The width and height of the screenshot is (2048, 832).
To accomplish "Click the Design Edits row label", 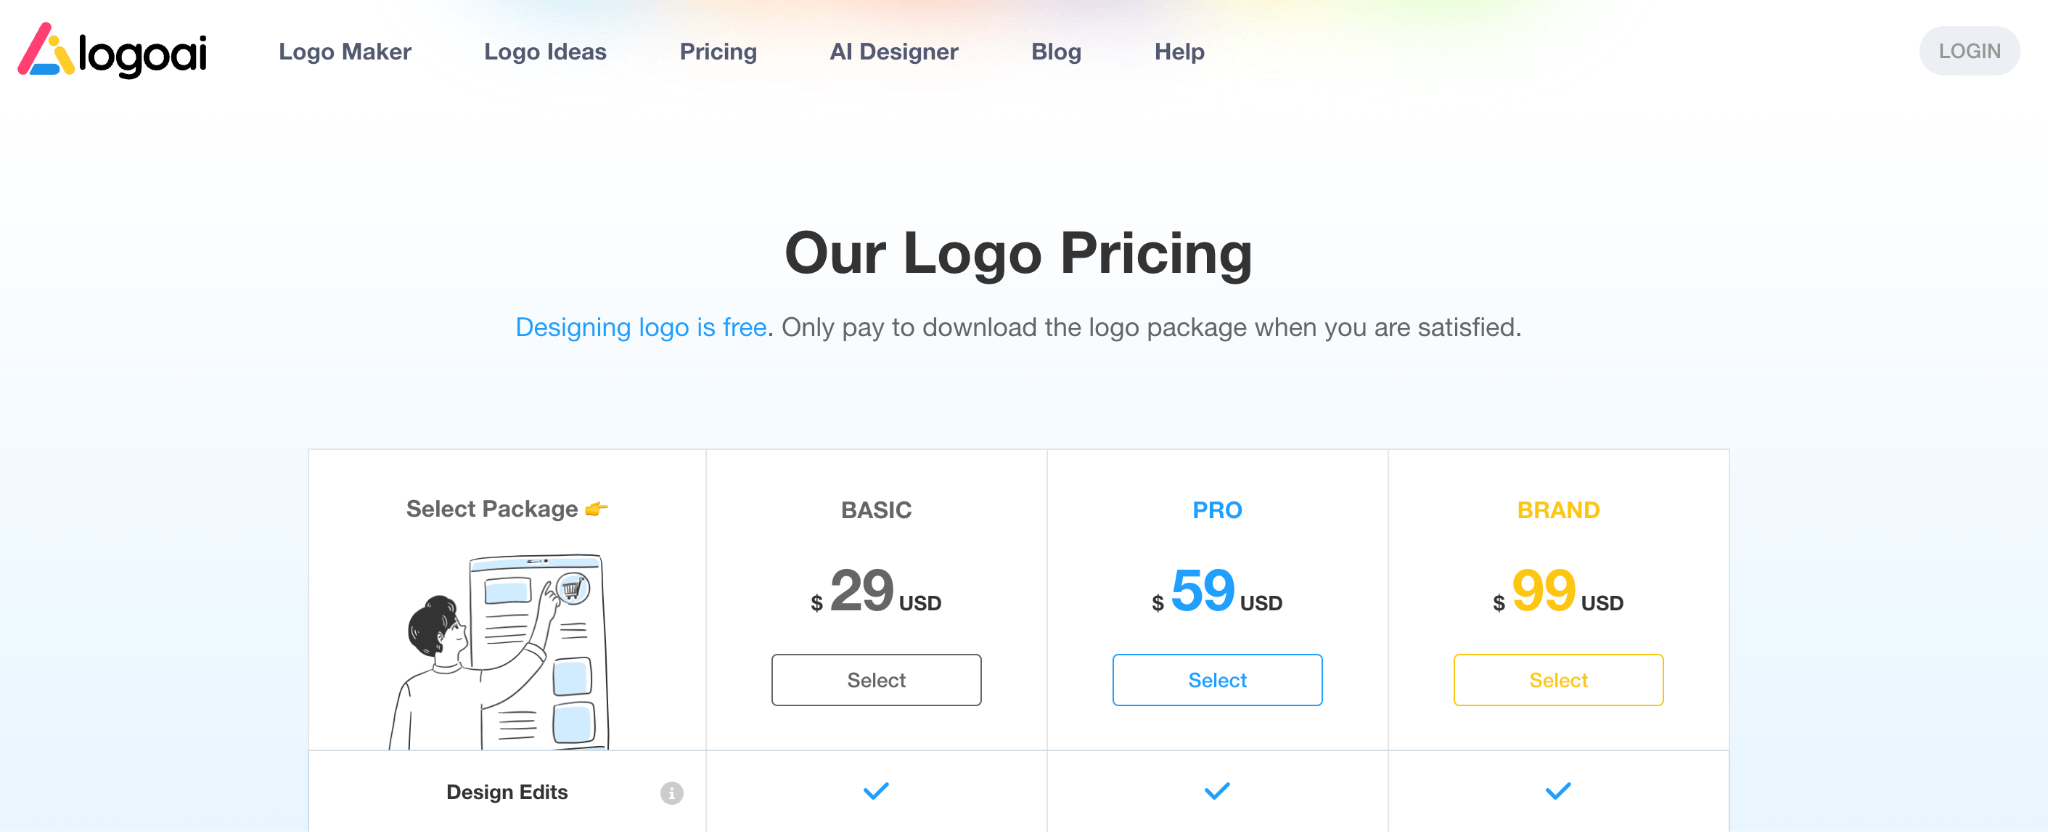I will pos(507,792).
